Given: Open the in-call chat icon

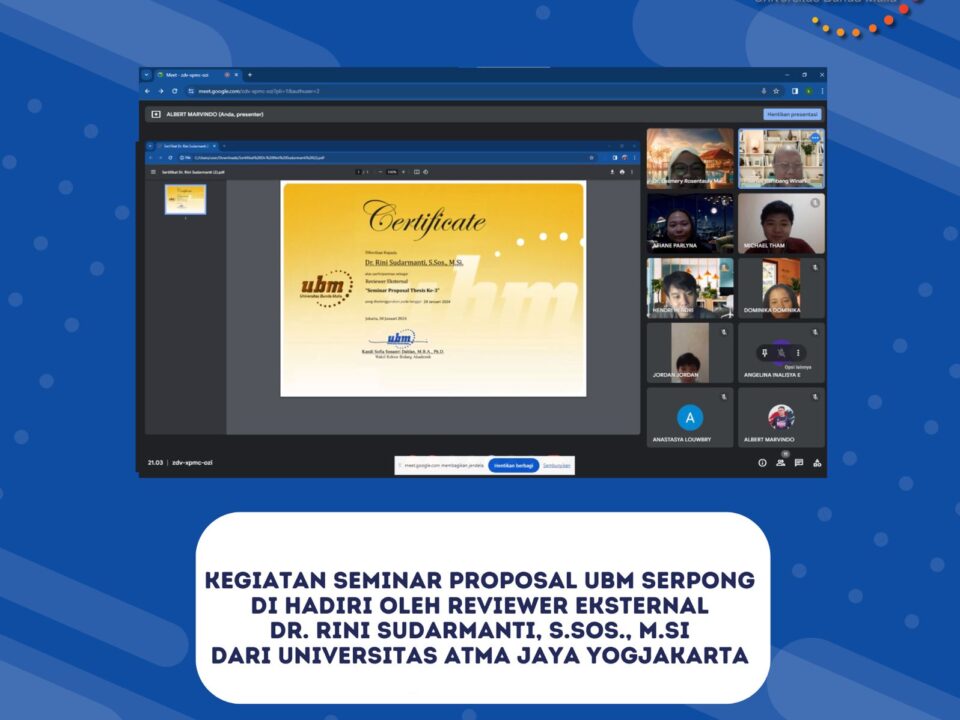Looking at the screenshot, I should (x=799, y=463).
